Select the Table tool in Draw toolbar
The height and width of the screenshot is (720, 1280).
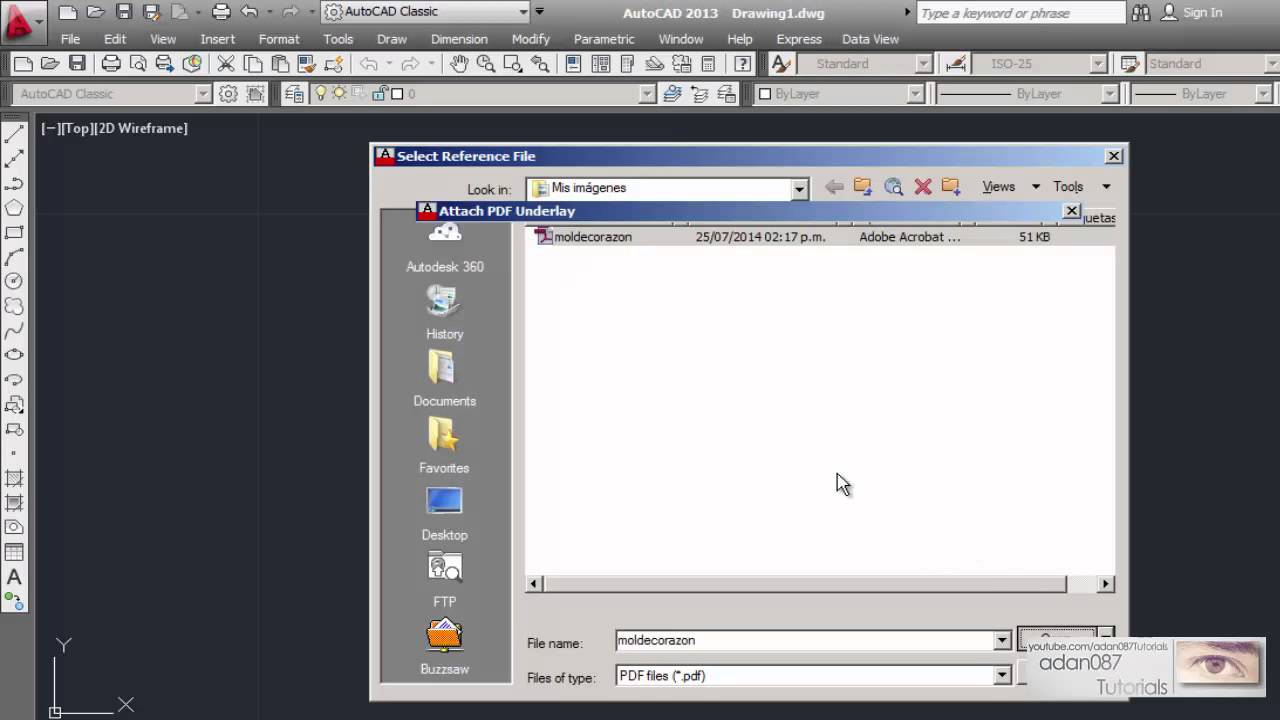coord(14,552)
